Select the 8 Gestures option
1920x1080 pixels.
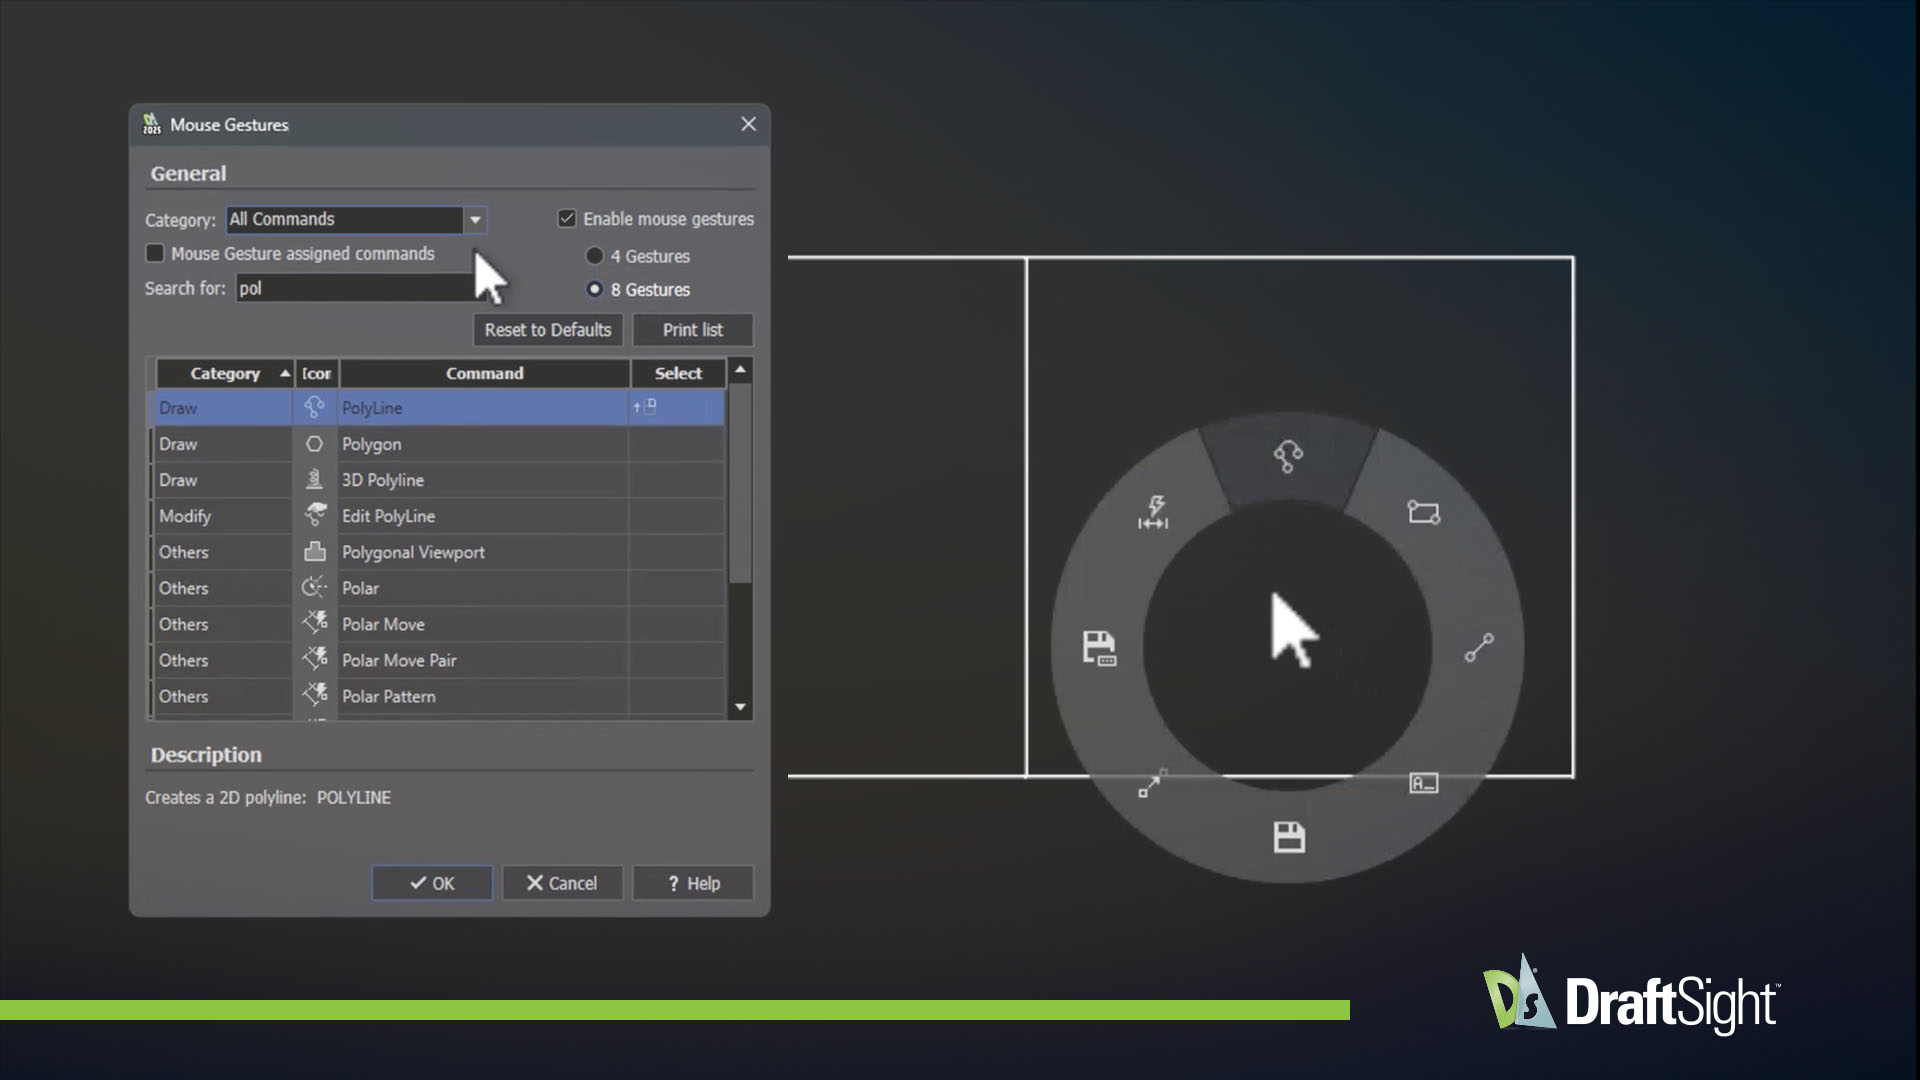[x=595, y=289]
